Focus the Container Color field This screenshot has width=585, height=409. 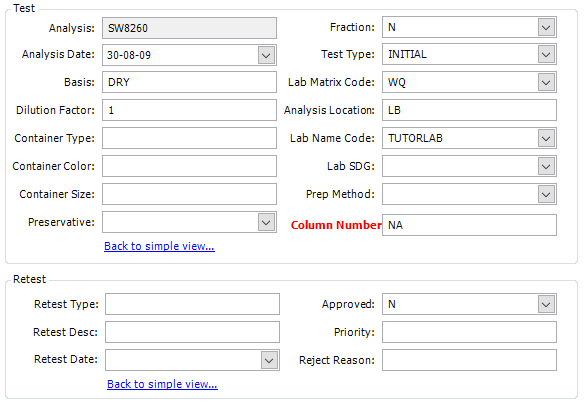point(190,166)
